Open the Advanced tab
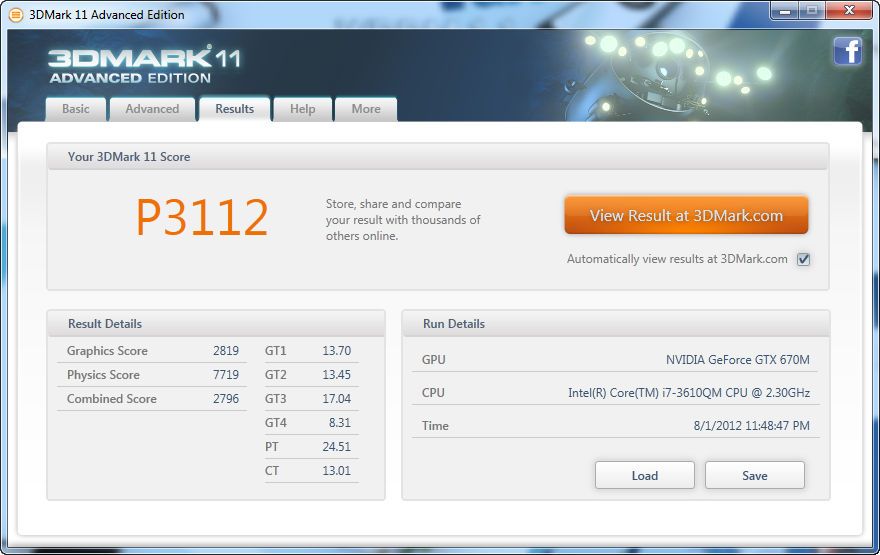 pos(152,109)
